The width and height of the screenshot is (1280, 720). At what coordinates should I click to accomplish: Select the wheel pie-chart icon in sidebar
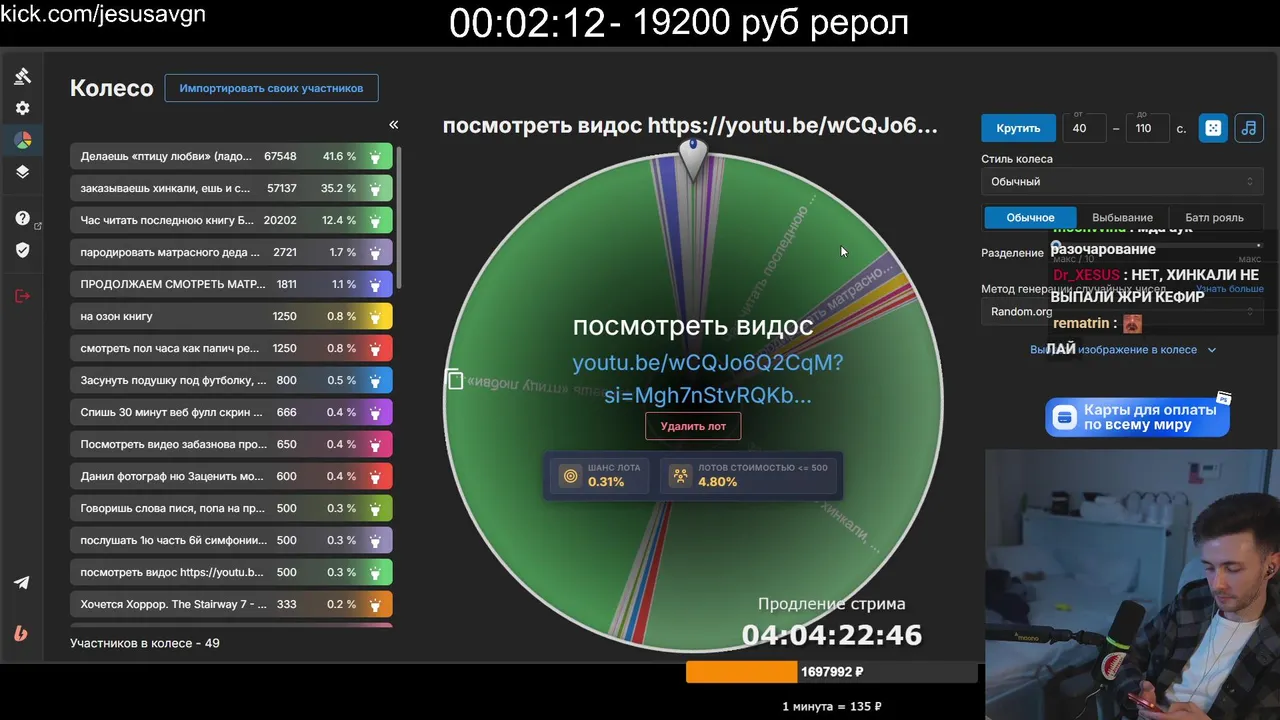(22, 140)
